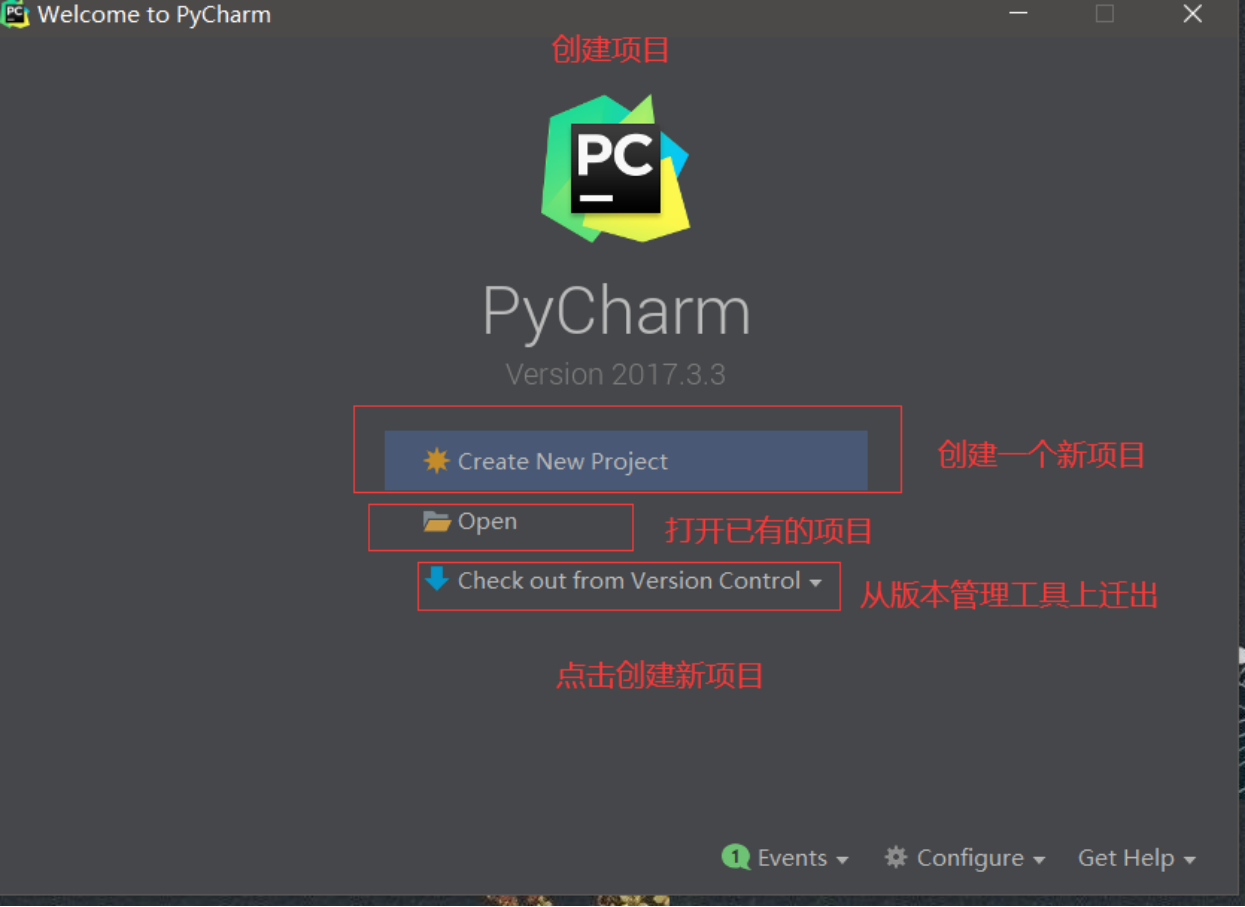Image resolution: width=1245 pixels, height=907 pixels.
Task: Choose the Open project option
Action: [x=487, y=521]
